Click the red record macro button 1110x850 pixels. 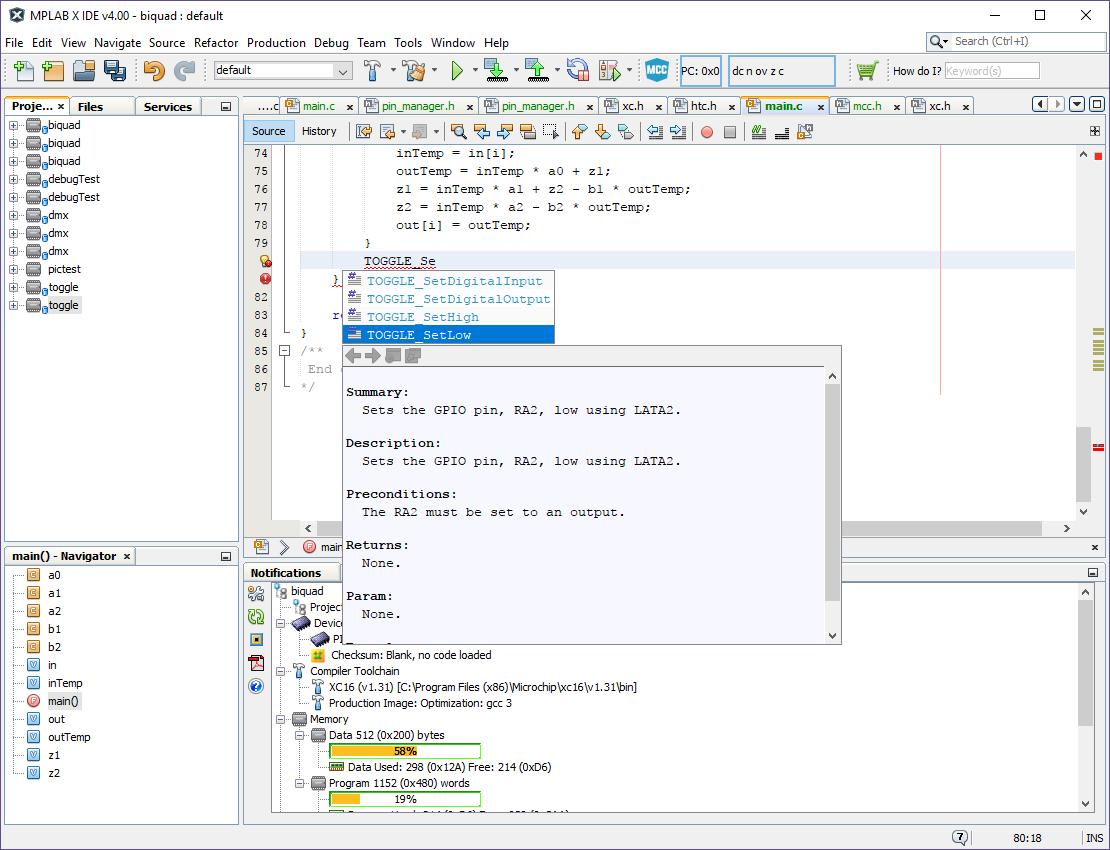click(x=706, y=131)
